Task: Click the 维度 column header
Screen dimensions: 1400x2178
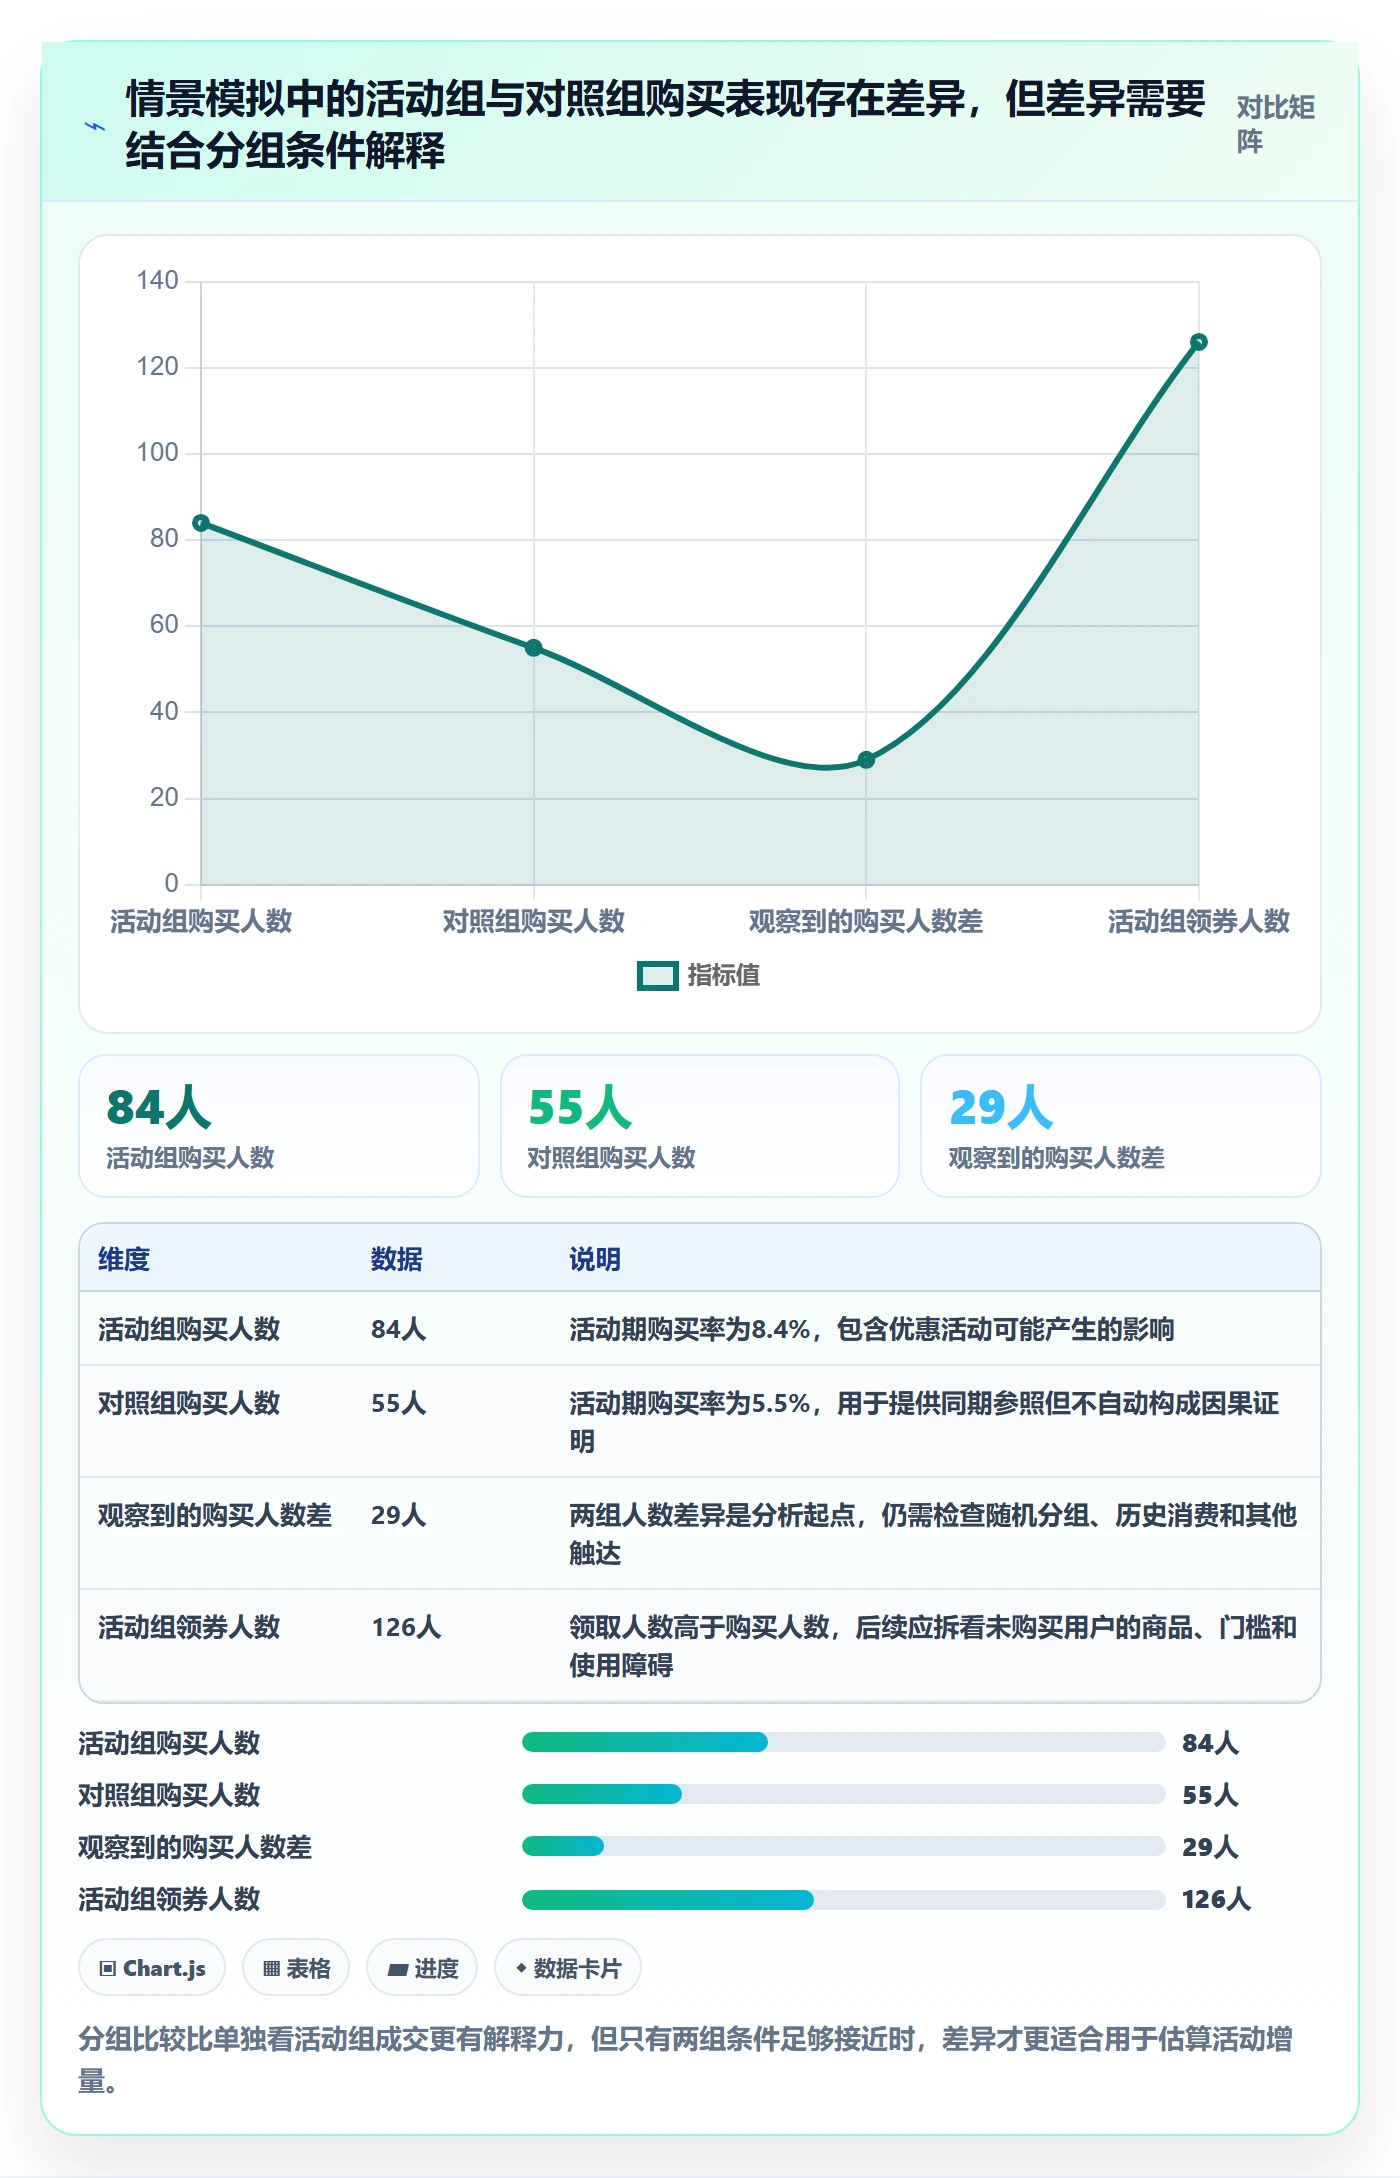Action: (124, 1259)
